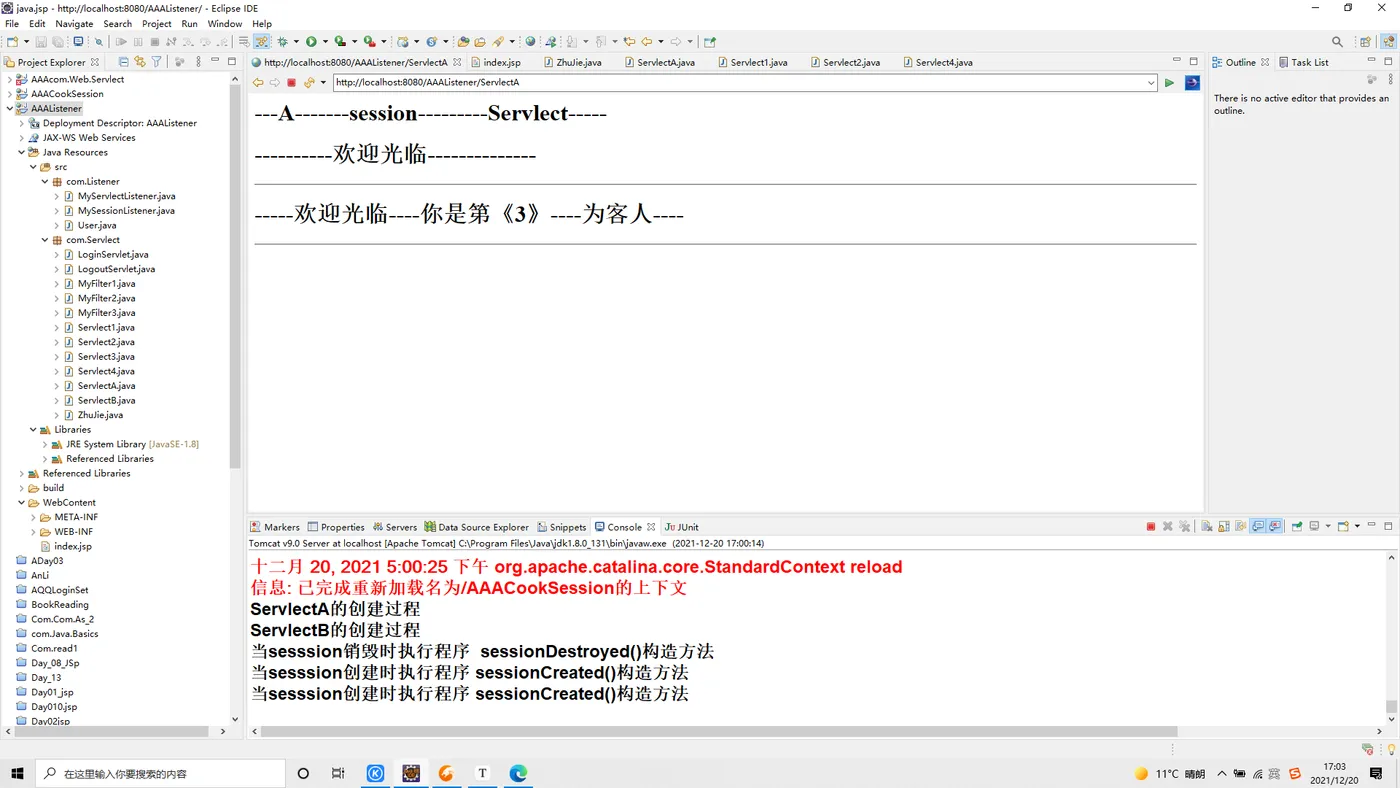Select MySessionListener.java in Project Explorer
Screen dimensions: 1400x788
[126, 211]
